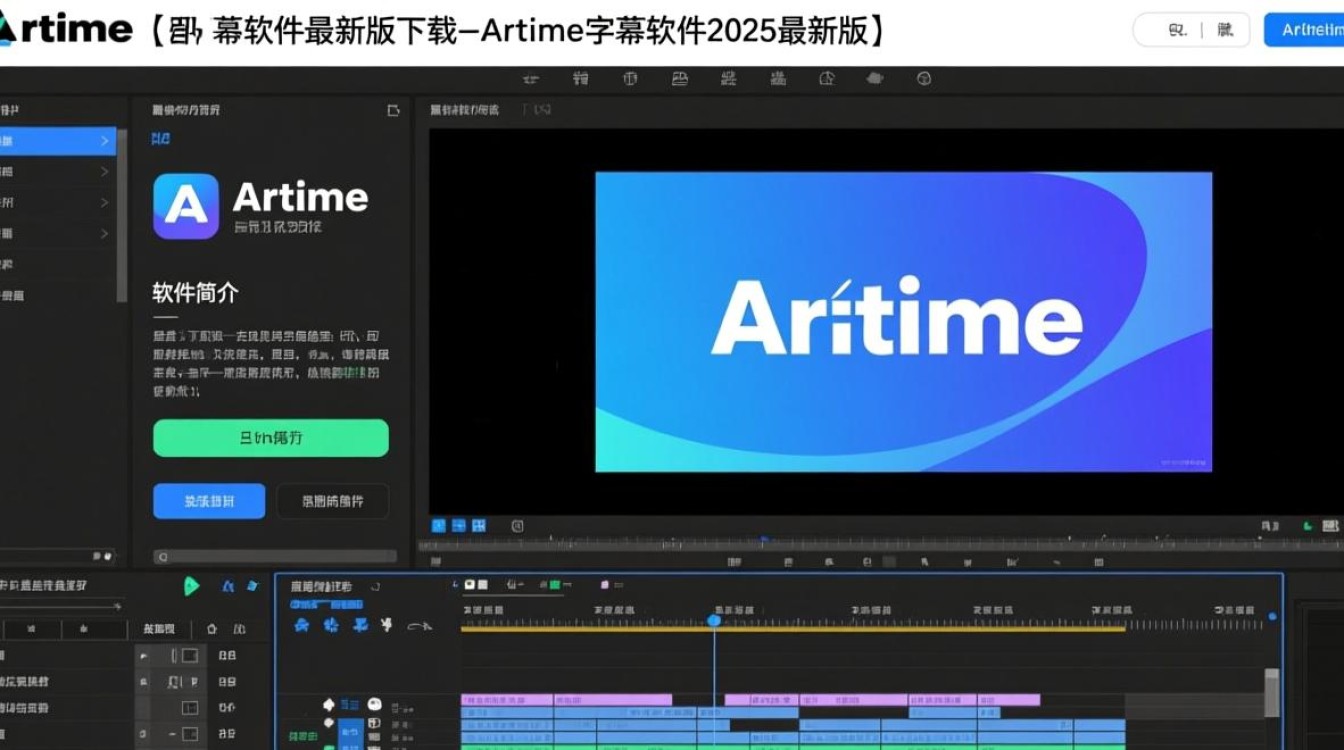Open the globe icon on the top toolbar
This screenshot has width=1344, height=750.
point(924,78)
